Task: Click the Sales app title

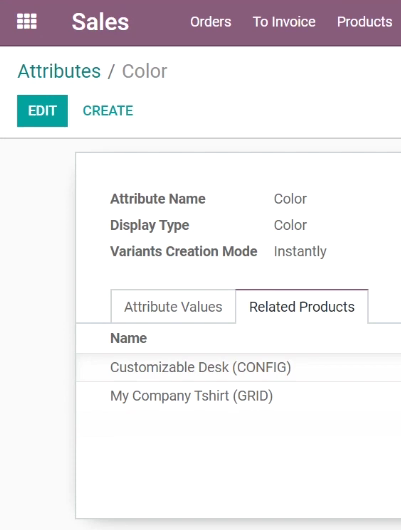Action: click(100, 22)
